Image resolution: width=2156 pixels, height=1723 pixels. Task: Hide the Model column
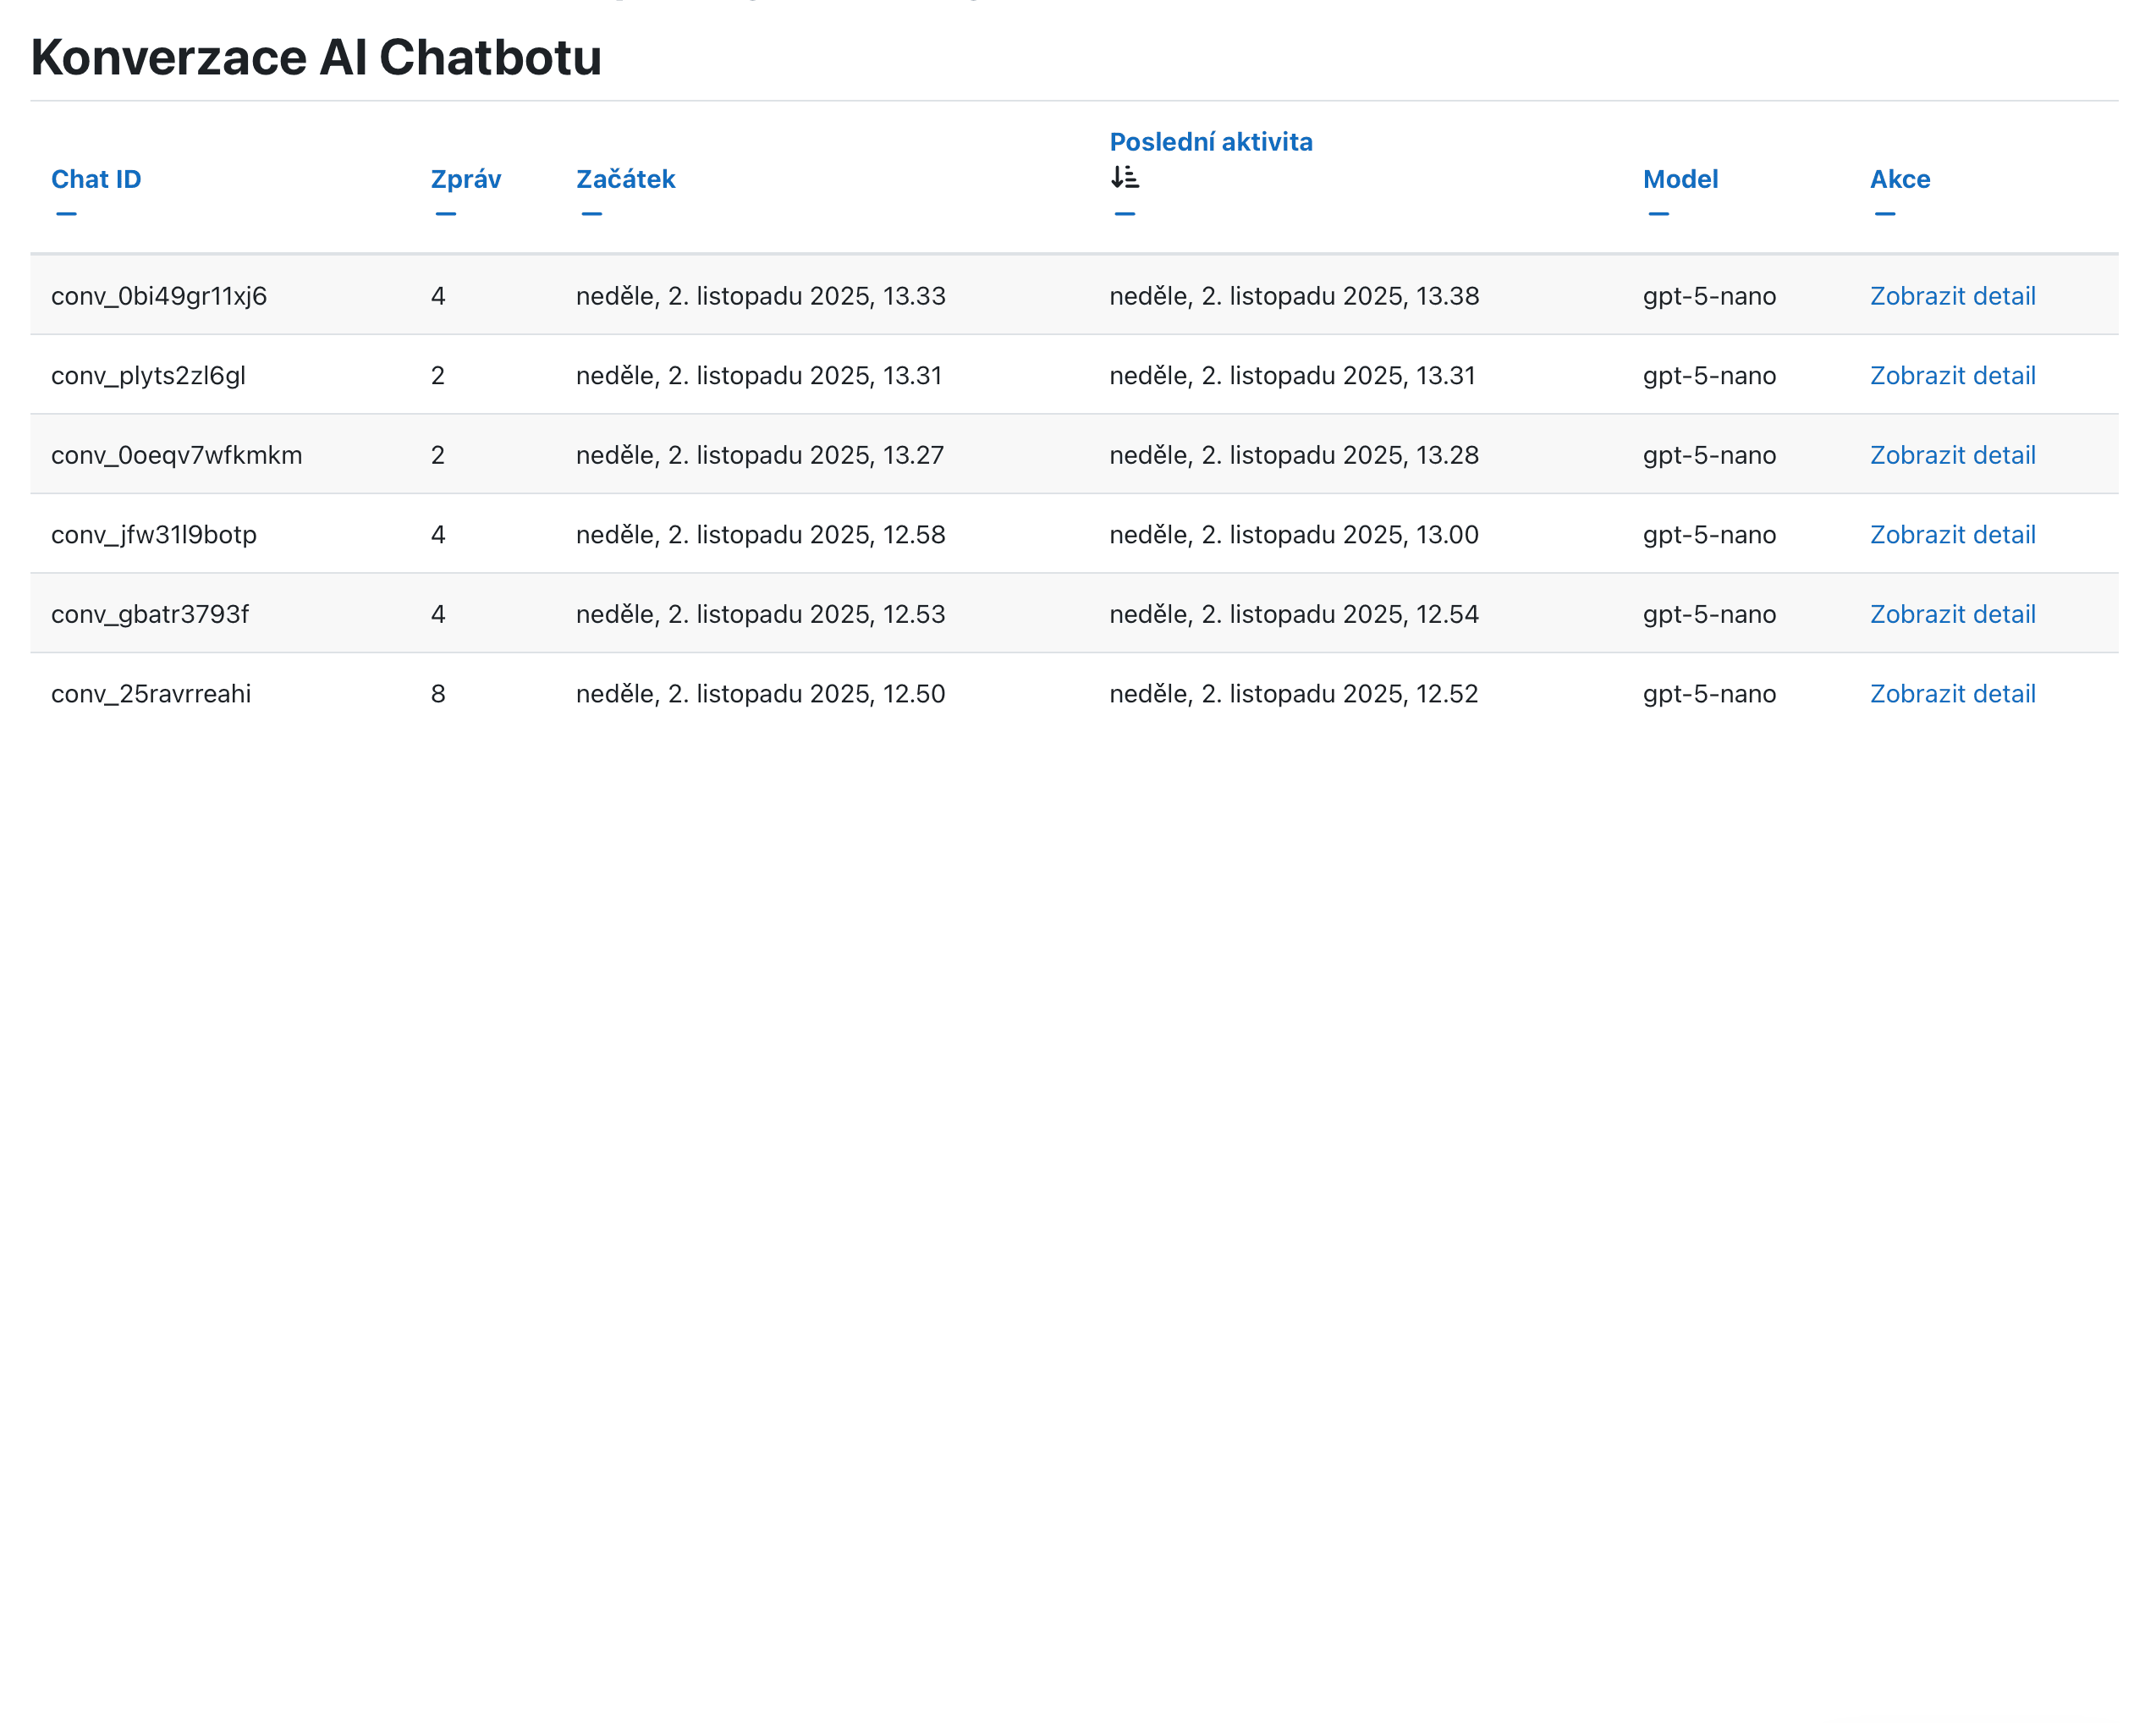click(1658, 214)
